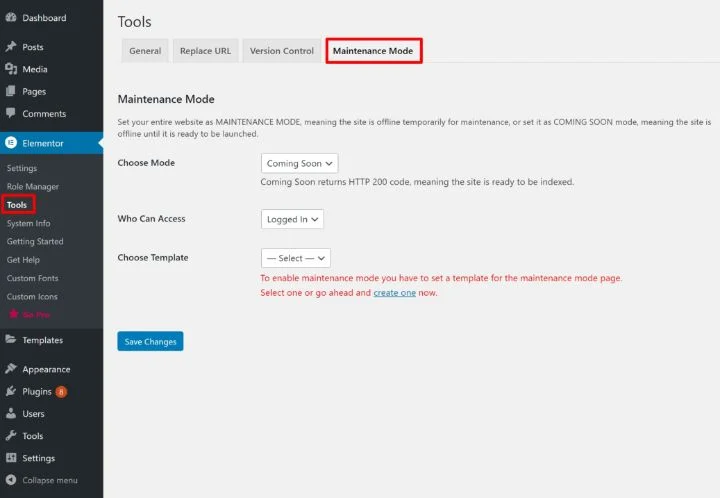Screen dimensions: 720x498
Task: Click the Comments speech bubble icon
Action: [11, 113]
